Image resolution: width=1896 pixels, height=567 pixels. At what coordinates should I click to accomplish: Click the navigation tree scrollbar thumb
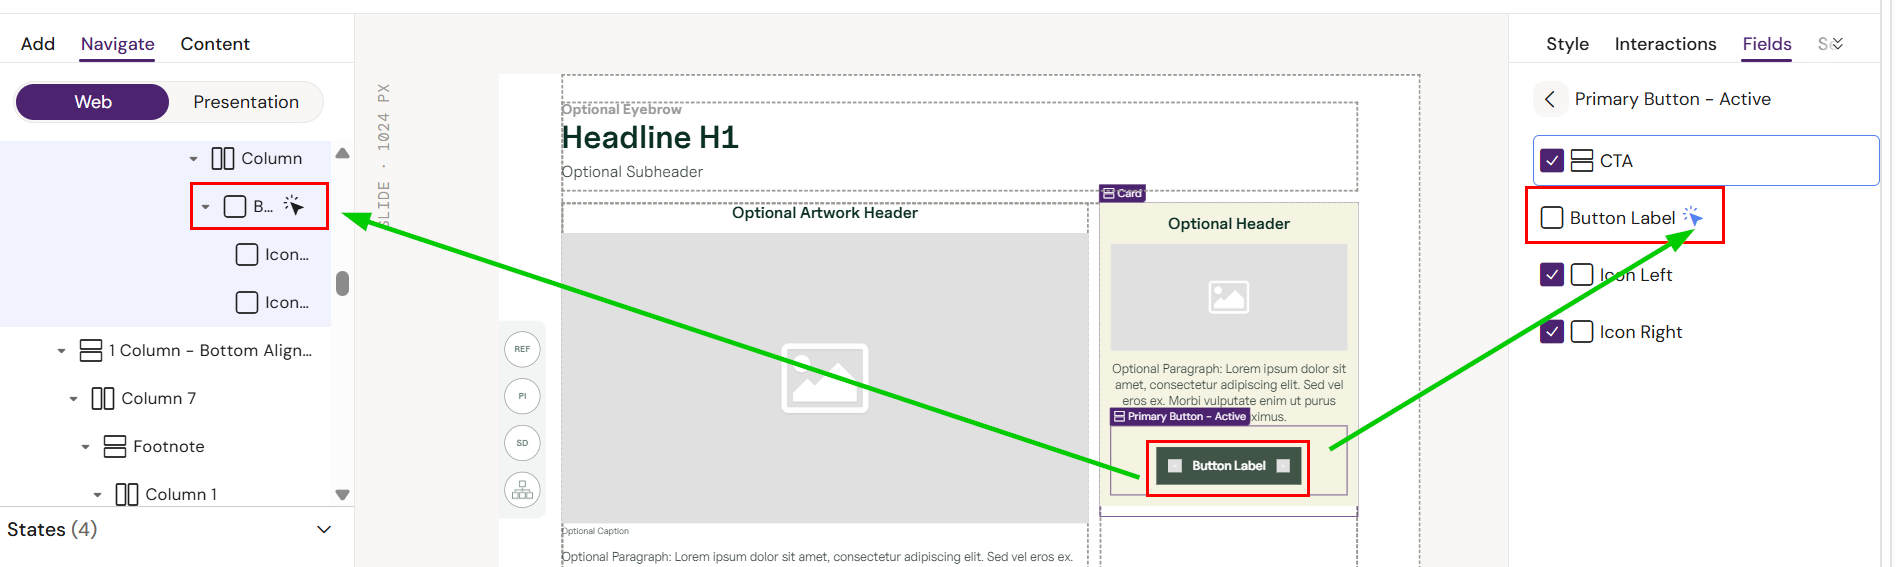click(x=343, y=284)
